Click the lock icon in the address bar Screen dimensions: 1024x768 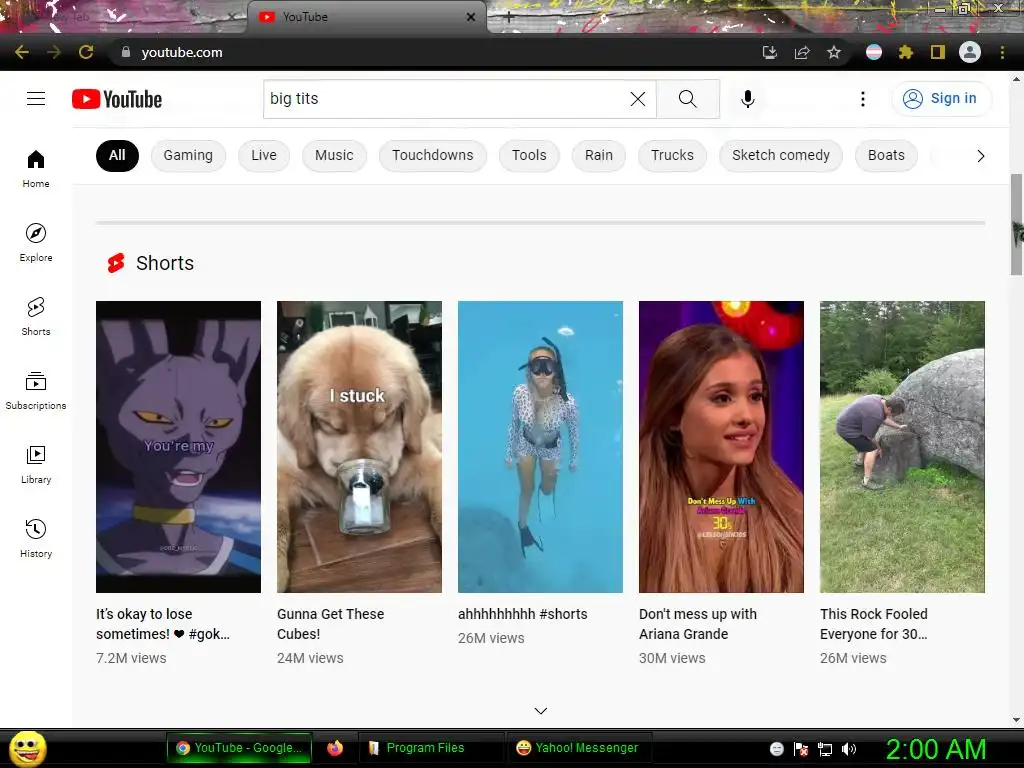[x=126, y=52]
